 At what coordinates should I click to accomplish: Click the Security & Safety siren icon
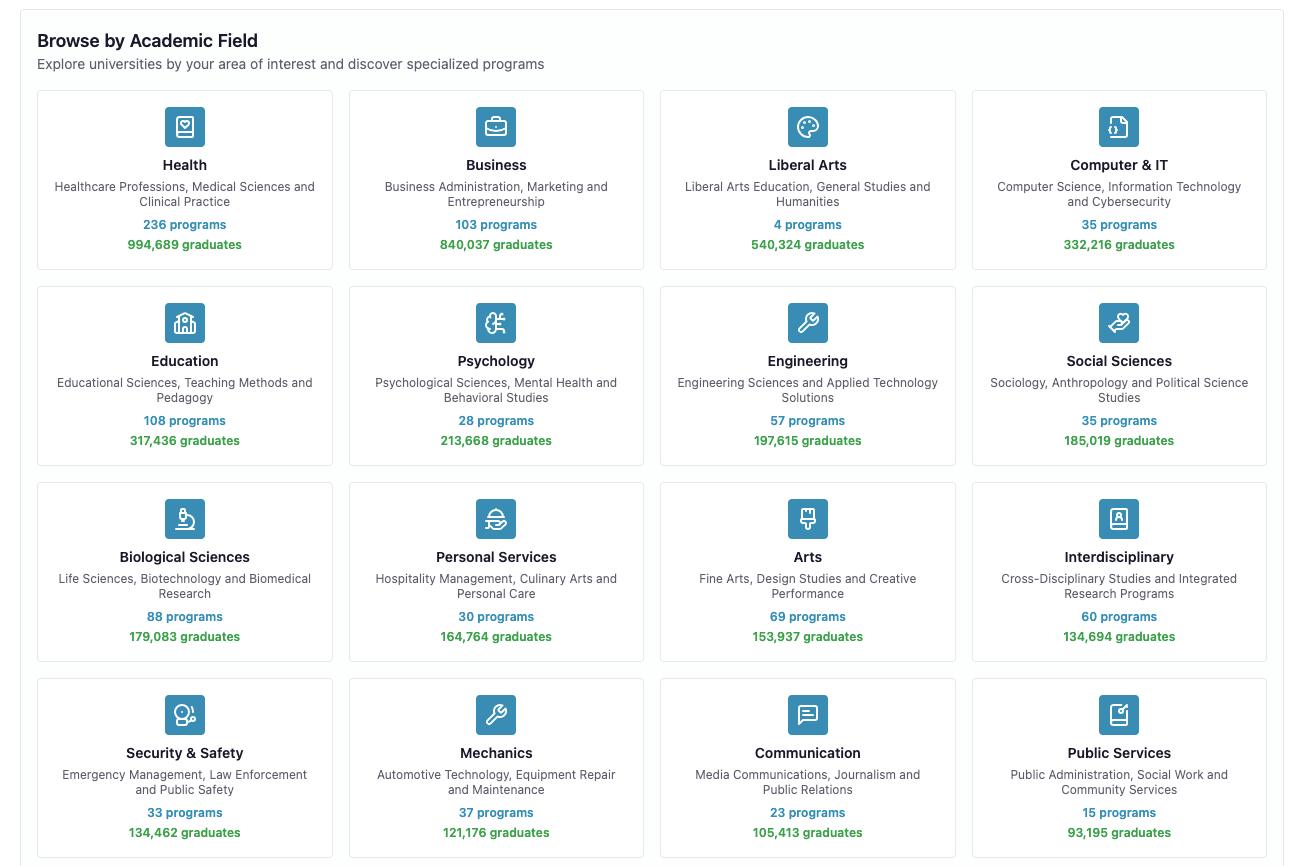[184, 715]
